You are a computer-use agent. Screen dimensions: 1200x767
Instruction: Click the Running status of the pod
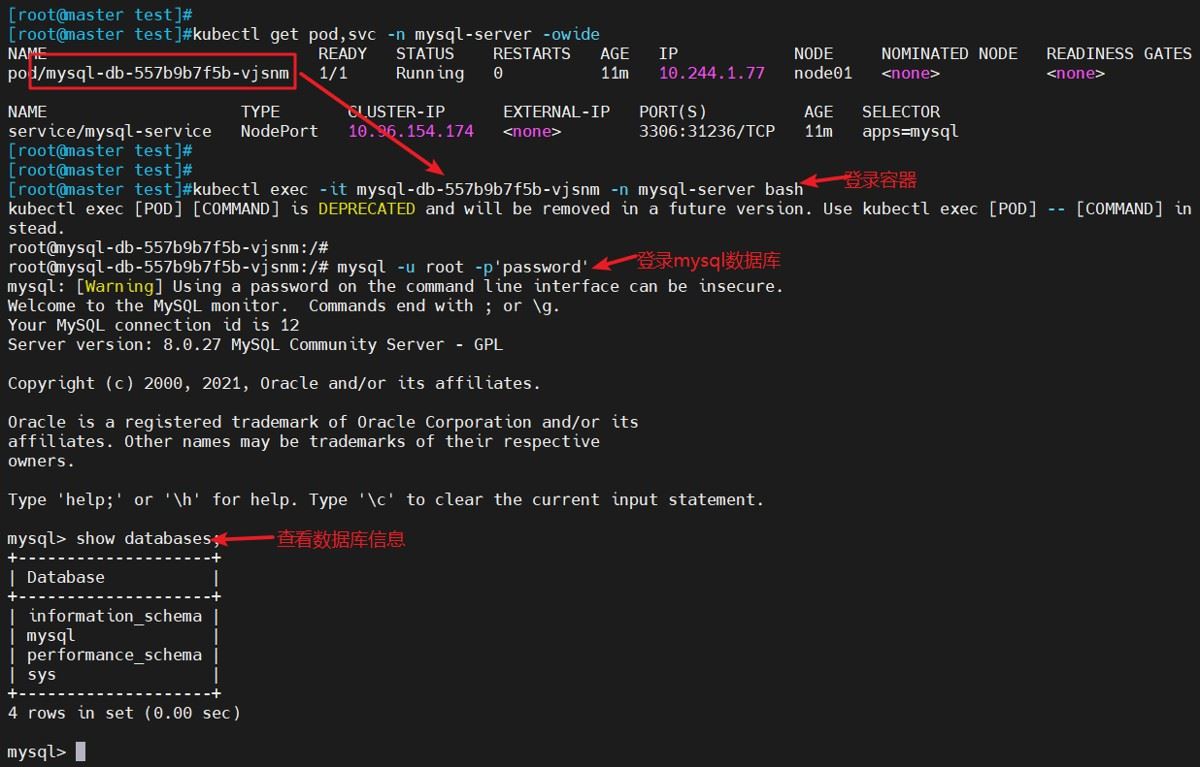(x=429, y=73)
